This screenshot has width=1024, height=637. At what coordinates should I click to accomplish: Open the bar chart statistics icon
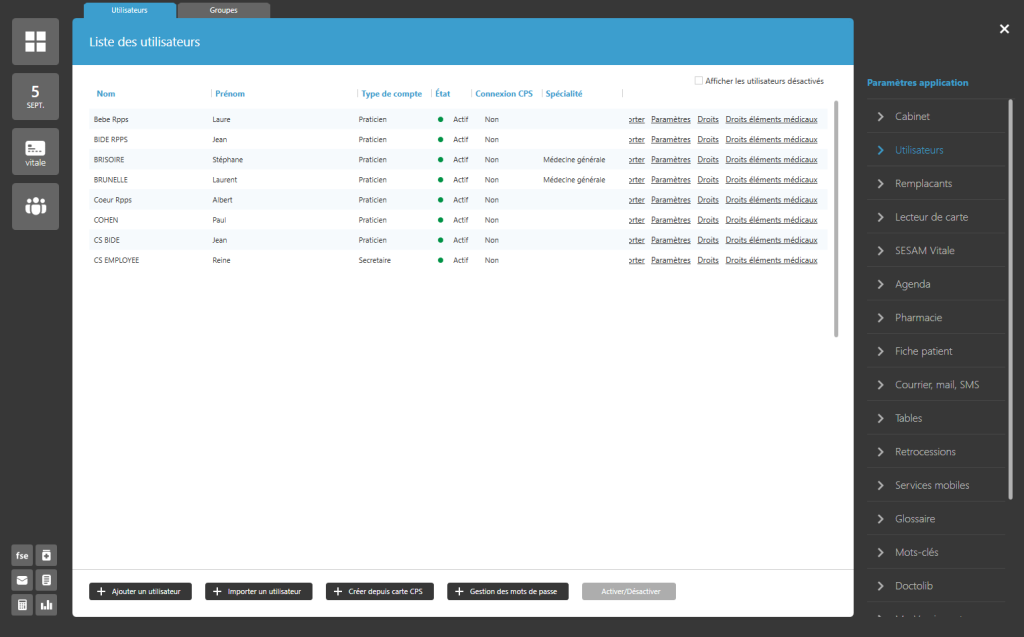tap(47, 605)
